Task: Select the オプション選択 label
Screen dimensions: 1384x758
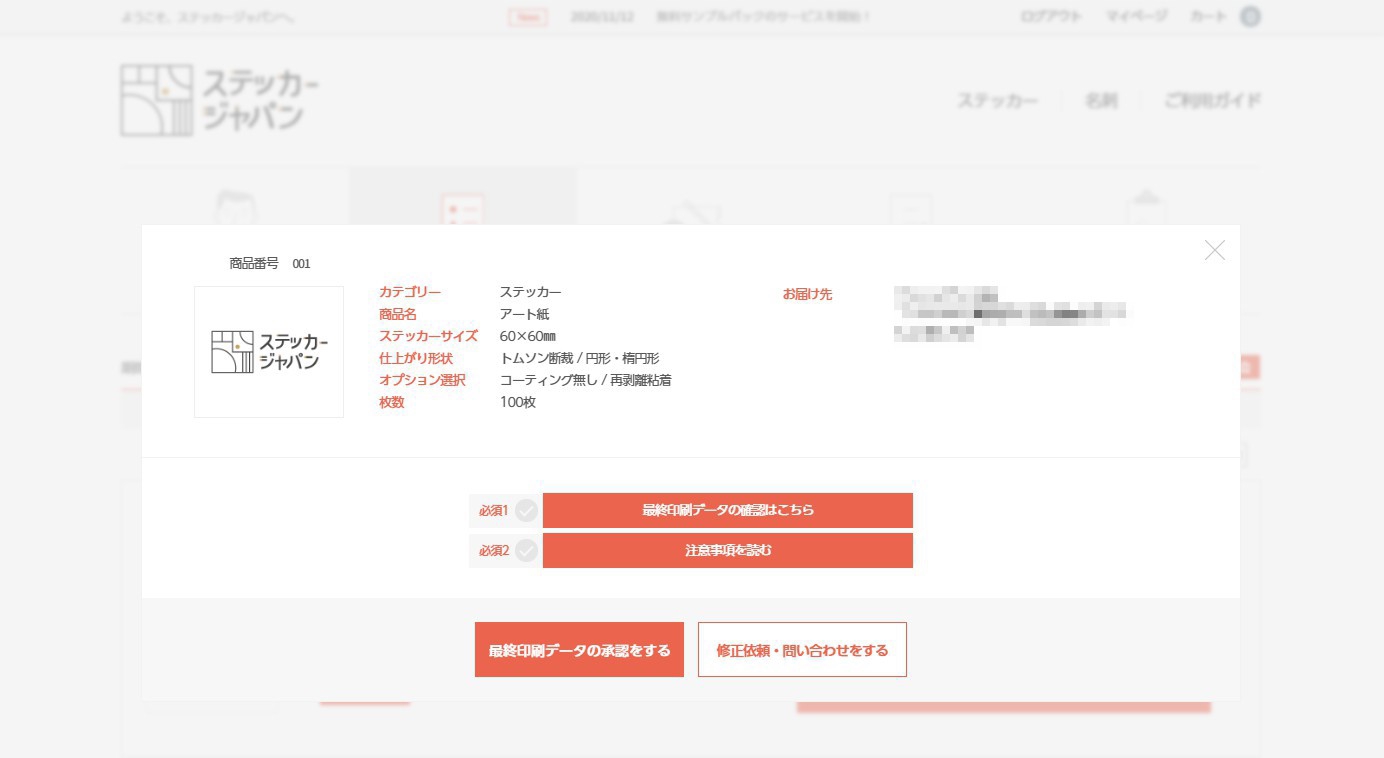Action: (422, 380)
